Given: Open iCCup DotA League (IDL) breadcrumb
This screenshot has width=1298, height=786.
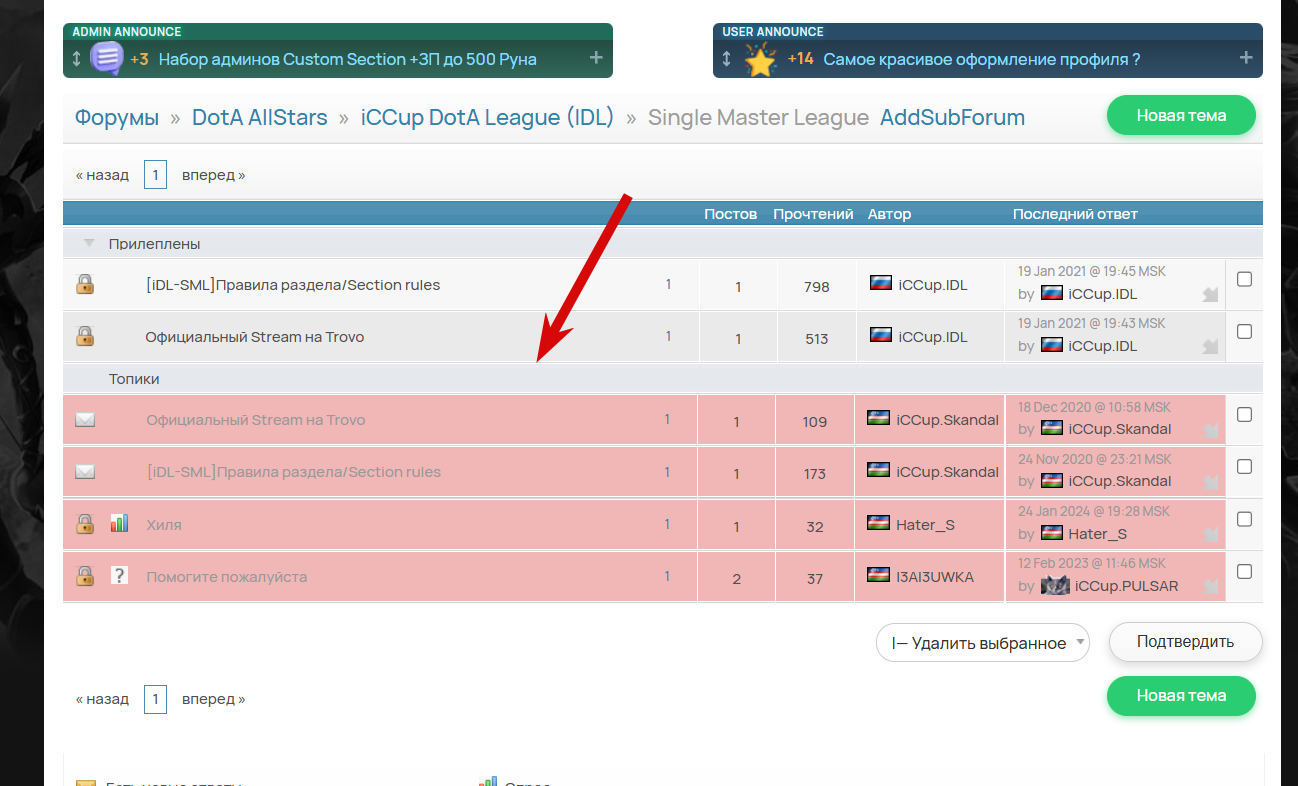Looking at the screenshot, I should (488, 118).
